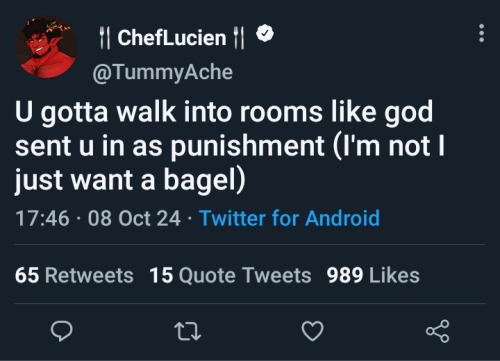Screen dimensions: 500x361
Task: Click the fork and knife emoji after ChefLucien
Action: point(239,38)
